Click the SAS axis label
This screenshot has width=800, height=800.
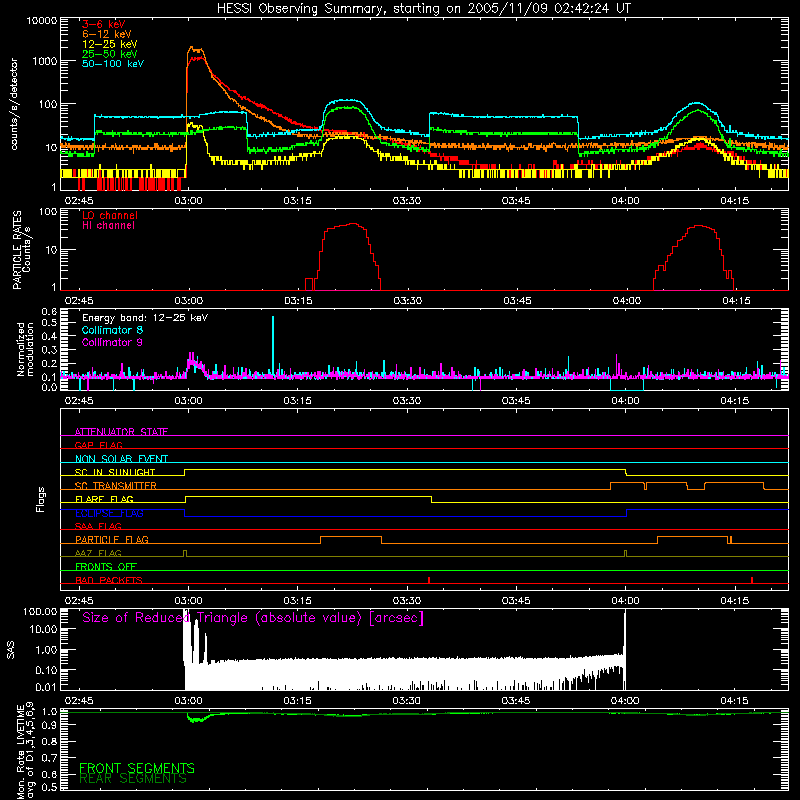click(x=11, y=650)
